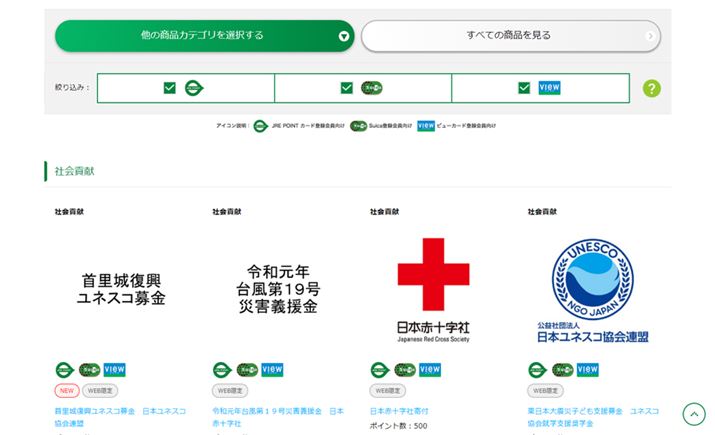Click VIEW icon under 首里城復興ユネスコ募金
715x435 pixels.
pos(114,370)
